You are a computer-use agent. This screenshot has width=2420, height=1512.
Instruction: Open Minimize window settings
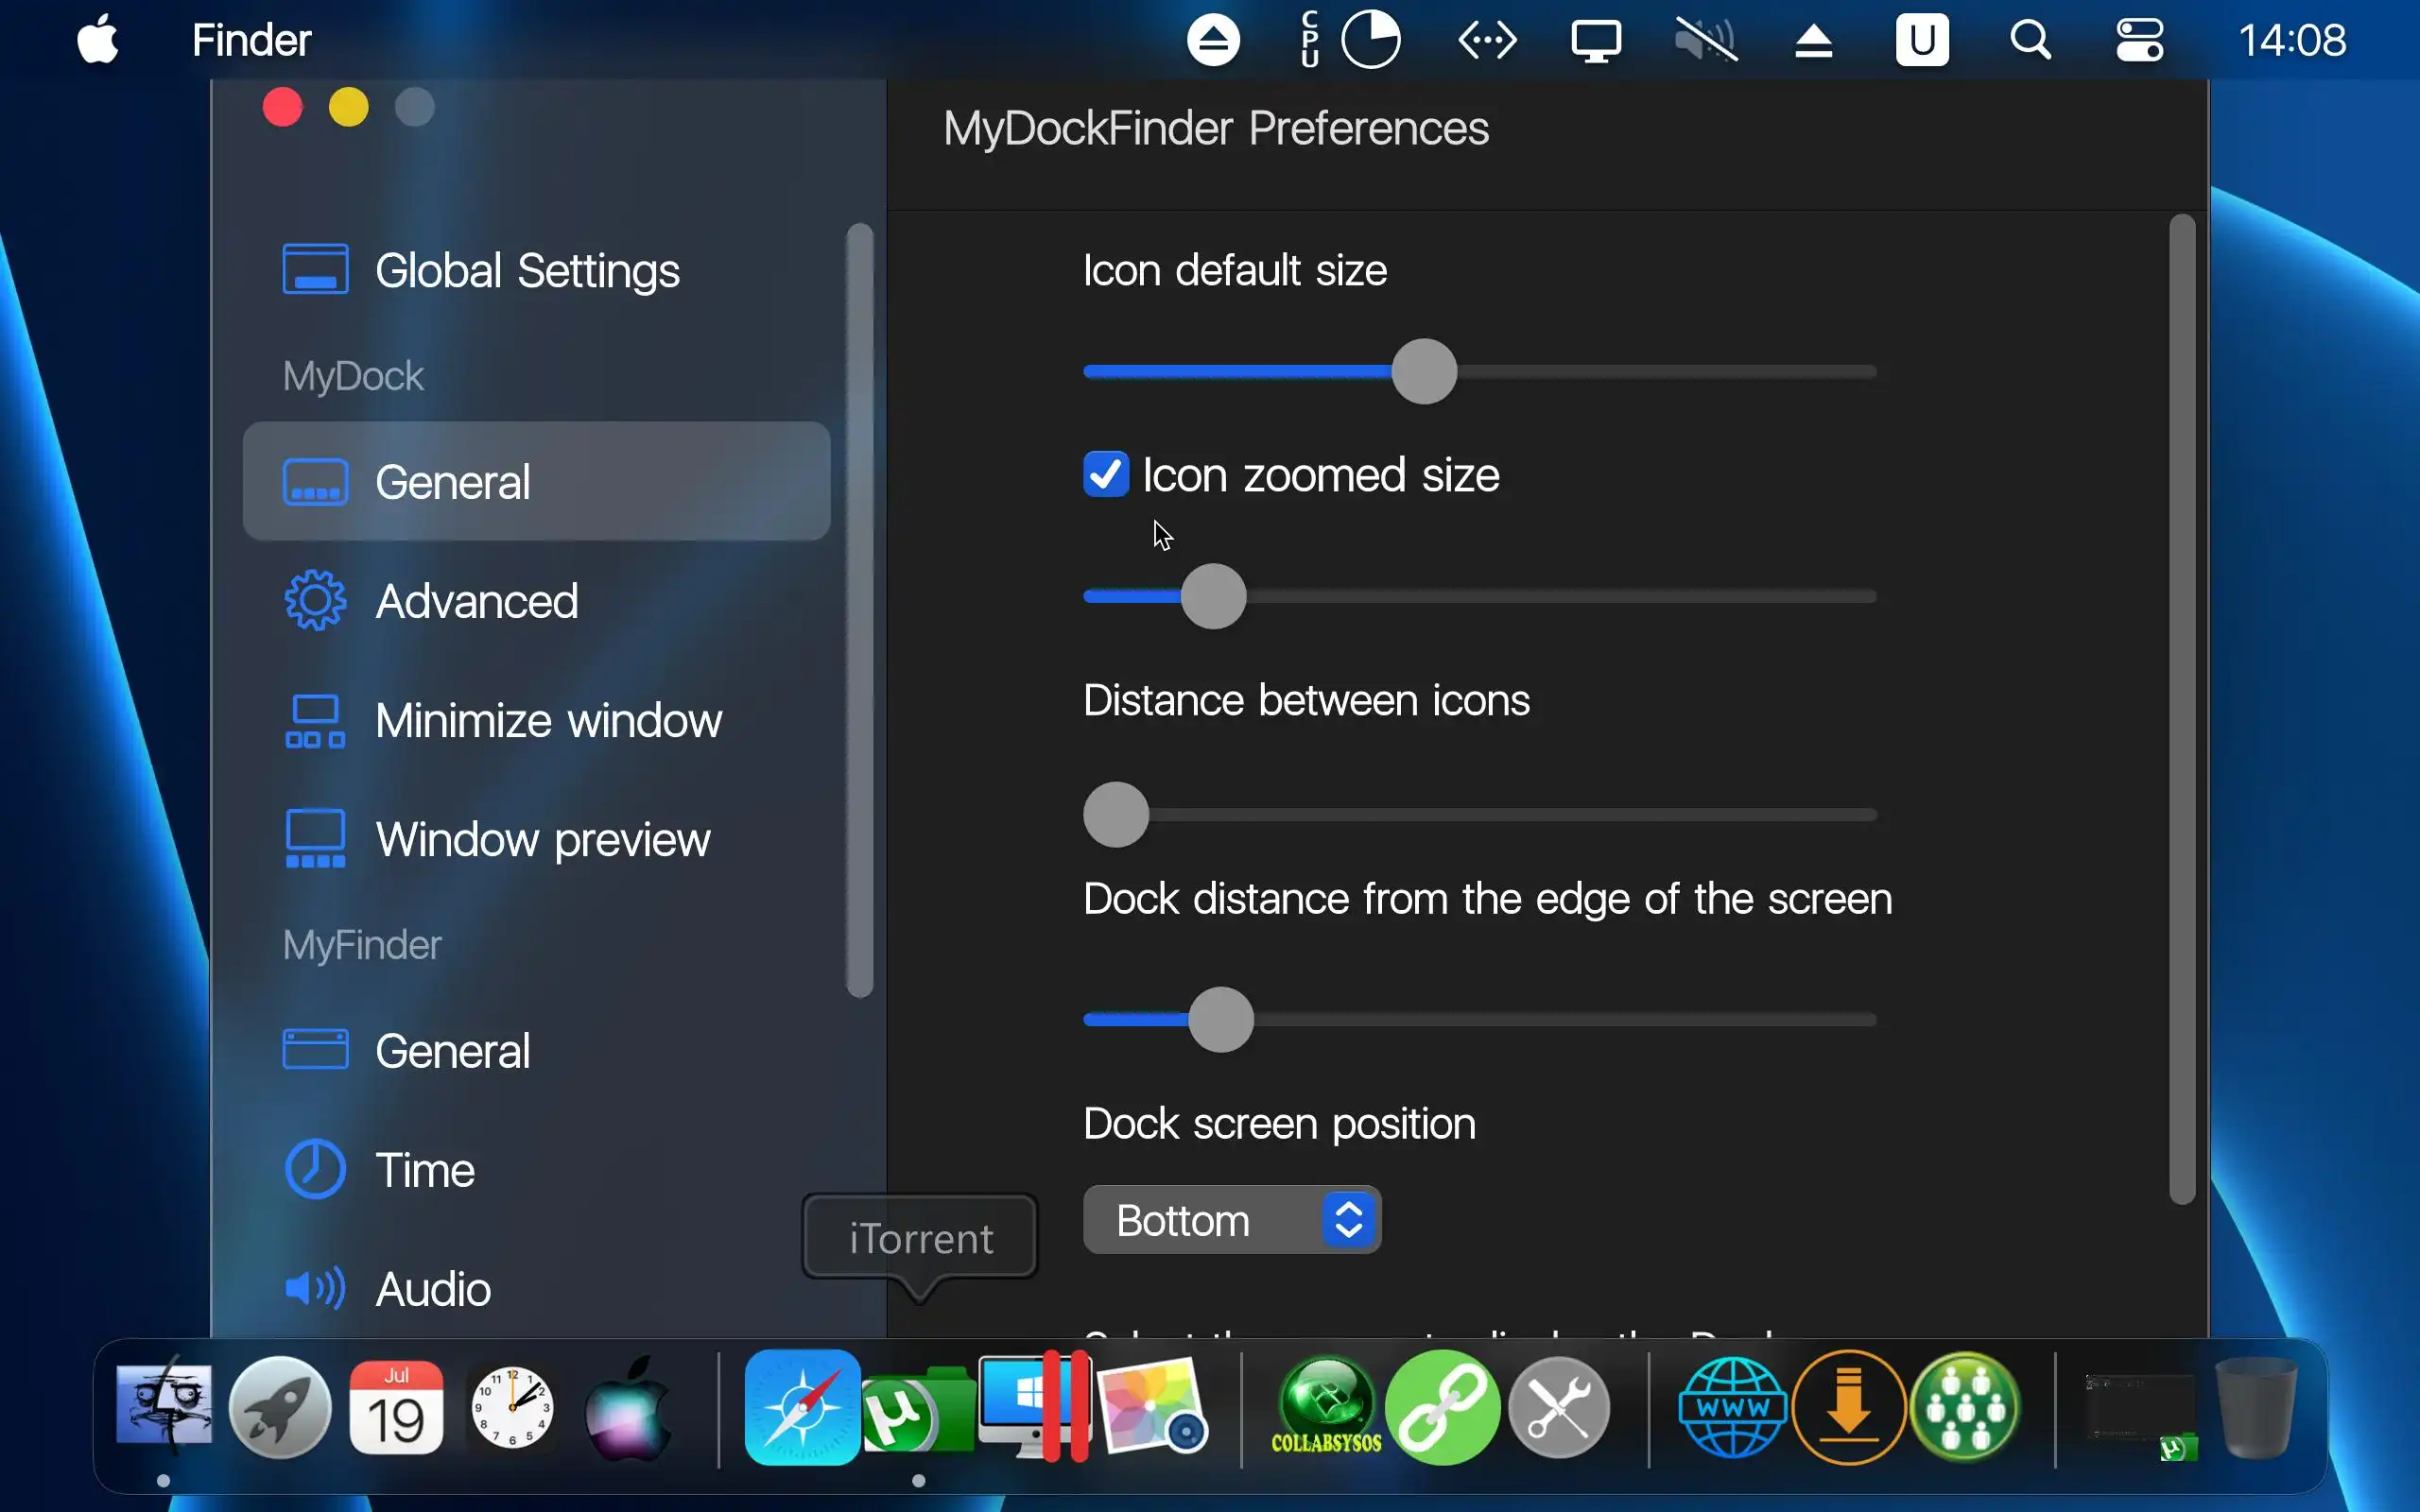(547, 720)
